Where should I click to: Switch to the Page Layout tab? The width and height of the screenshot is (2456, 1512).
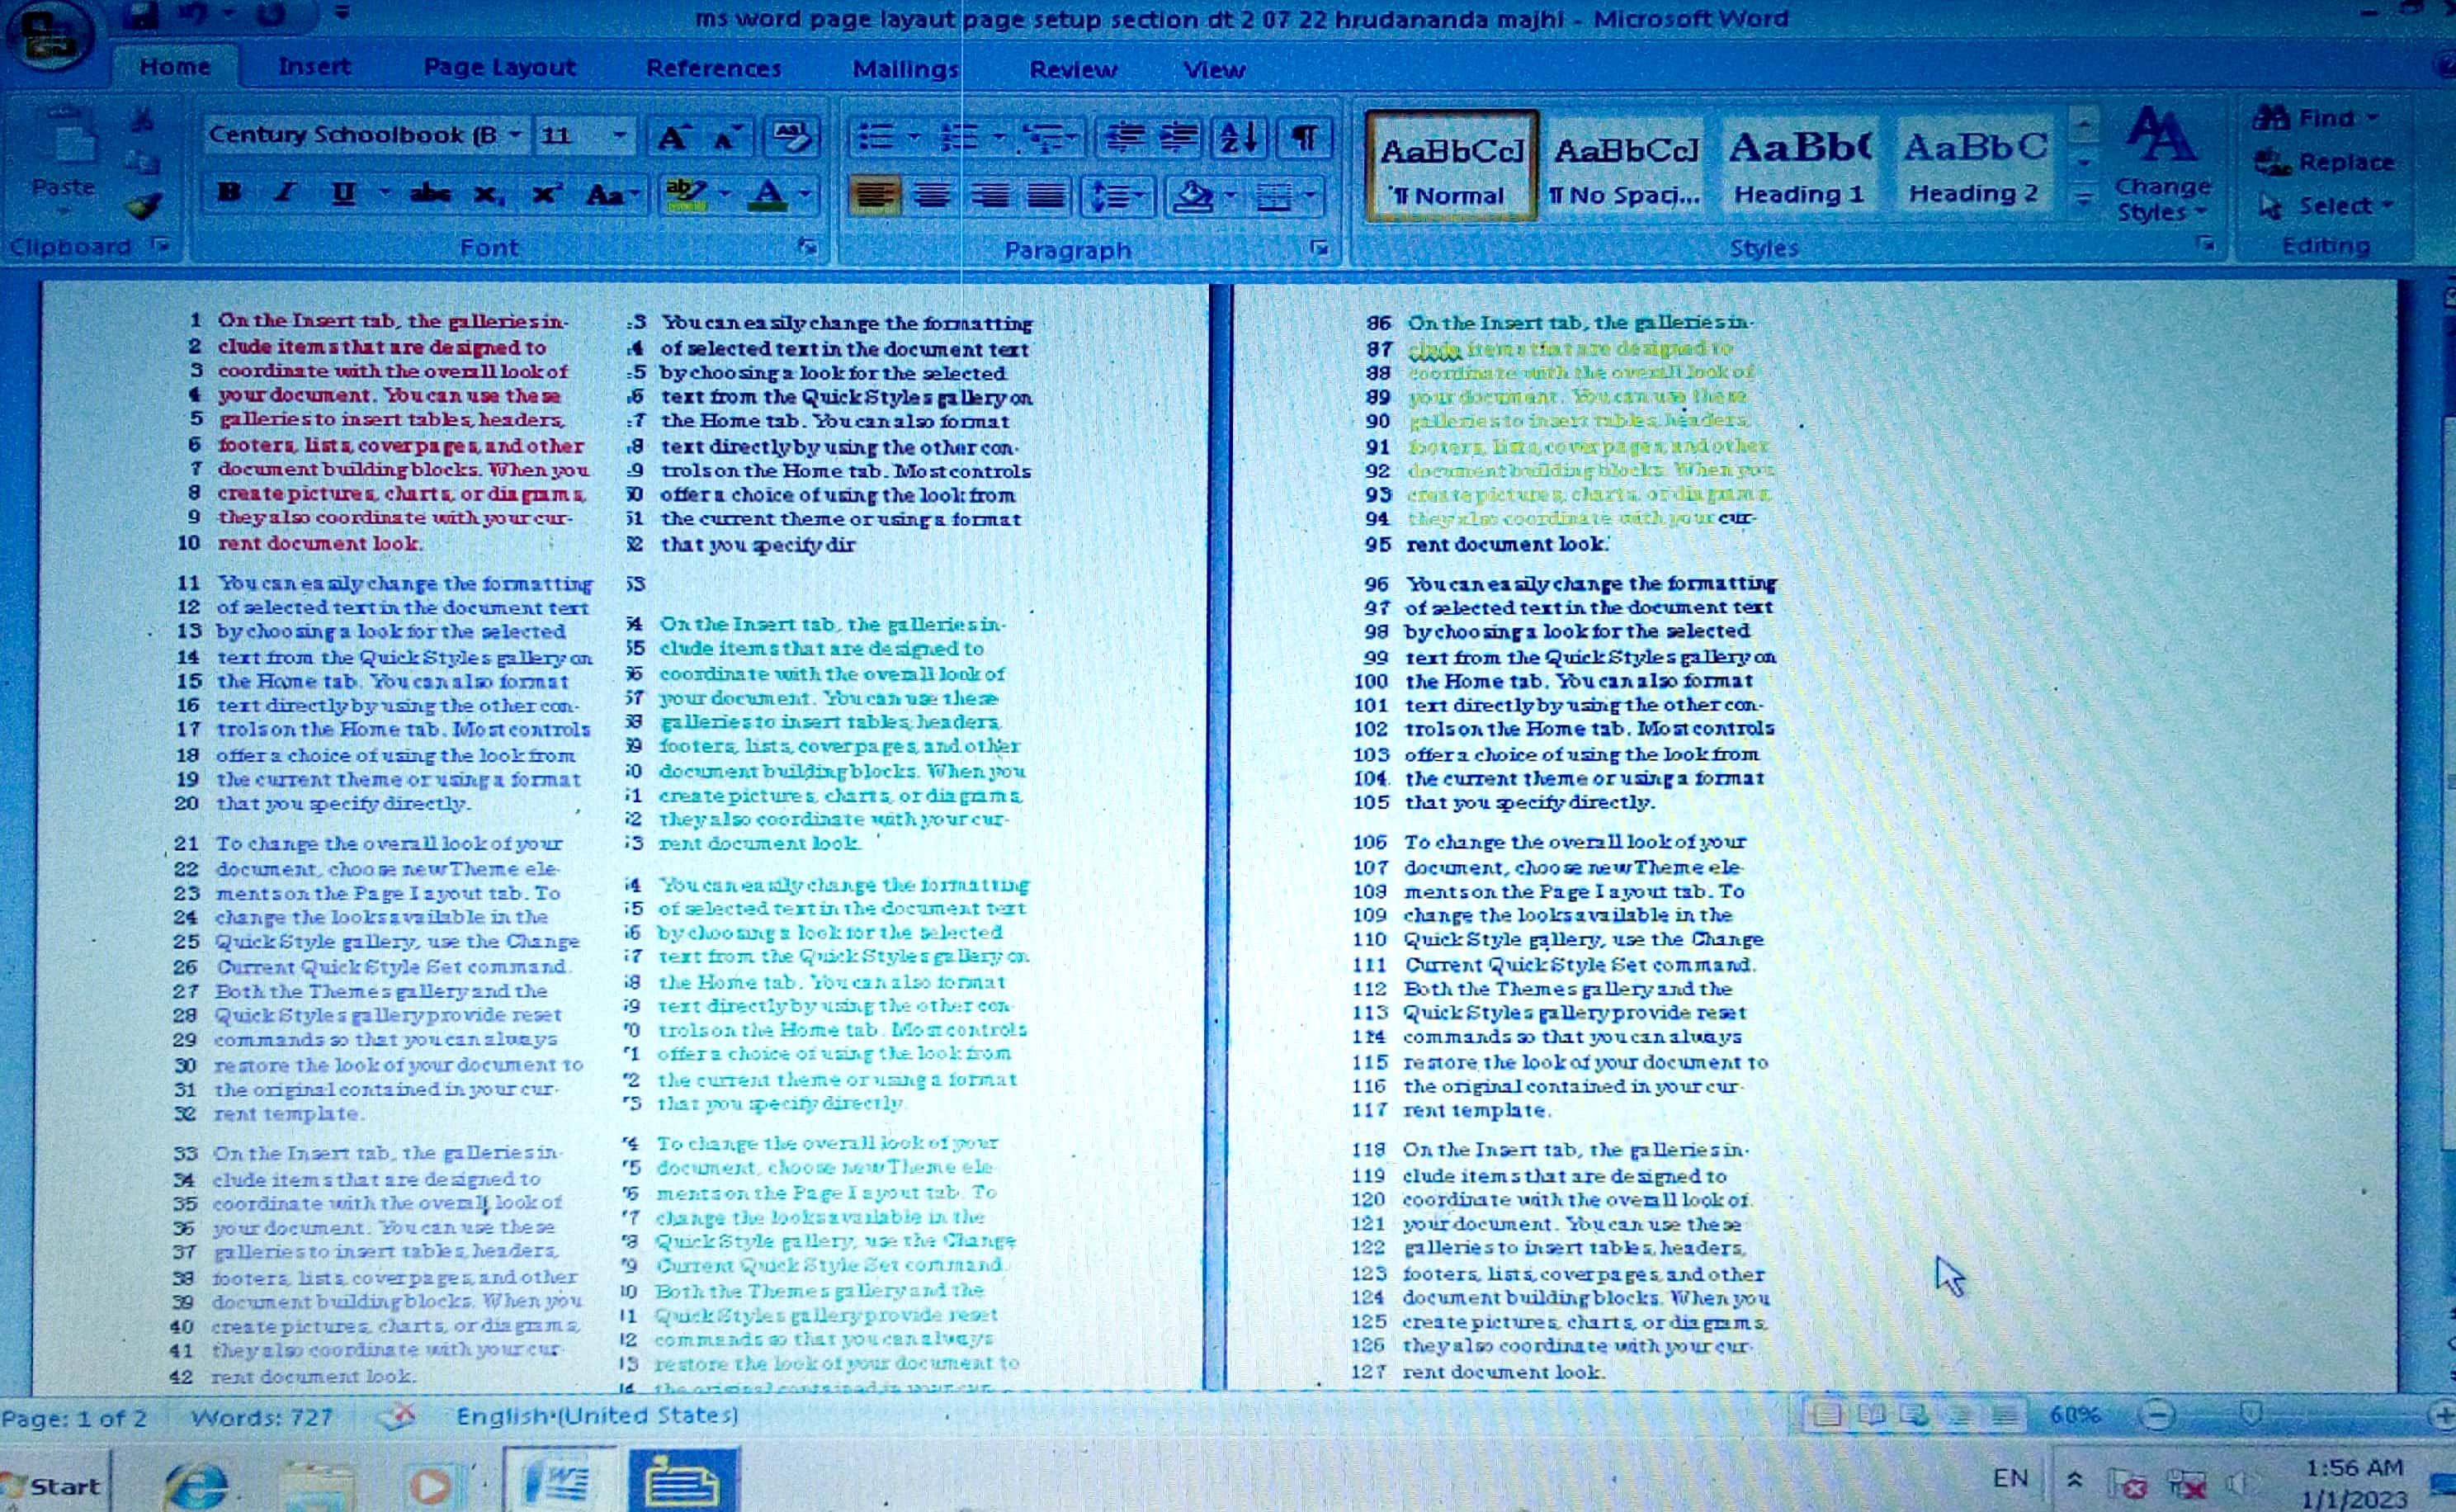point(499,68)
